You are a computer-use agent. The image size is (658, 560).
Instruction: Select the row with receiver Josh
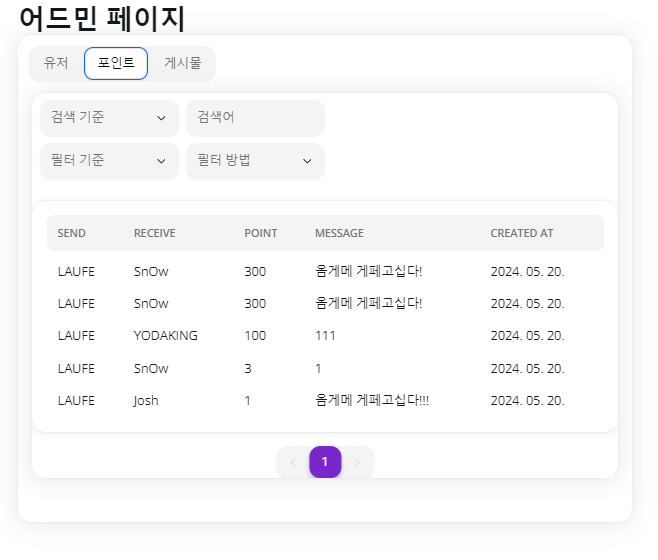click(325, 400)
